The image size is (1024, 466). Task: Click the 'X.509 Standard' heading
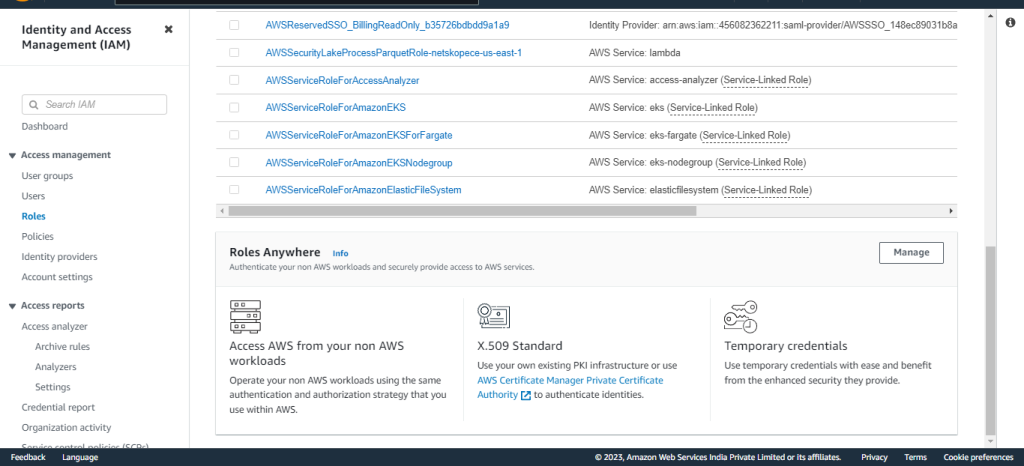pos(520,346)
